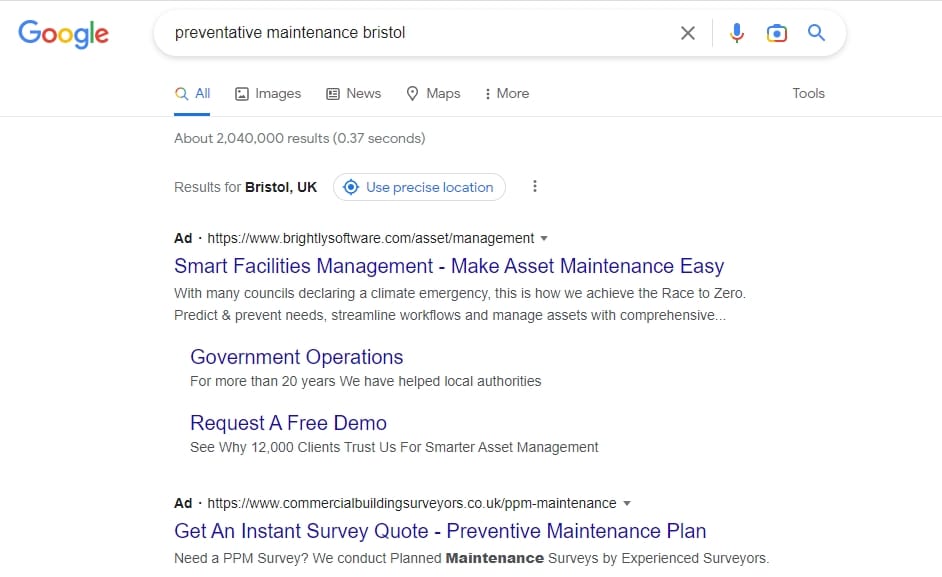Click the magnifying glass search button
This screenshot has width=942, height=577.
tap(816, 33)
